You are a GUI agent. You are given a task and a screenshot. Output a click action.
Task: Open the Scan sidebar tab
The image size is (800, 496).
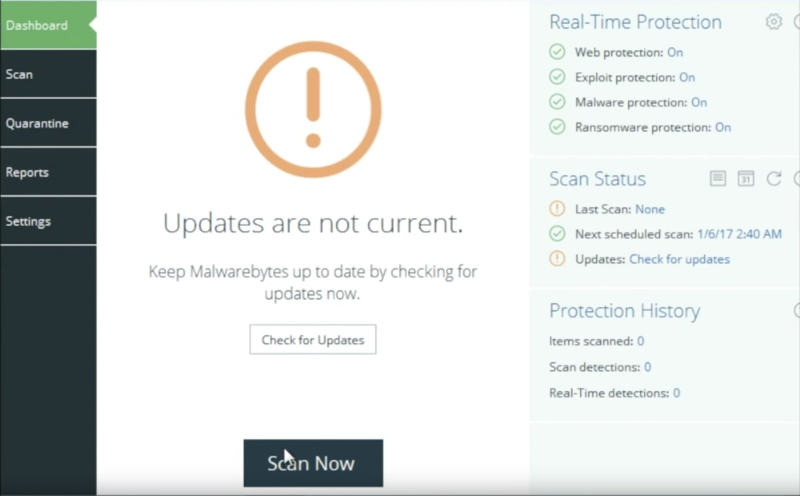coord(48,74)
